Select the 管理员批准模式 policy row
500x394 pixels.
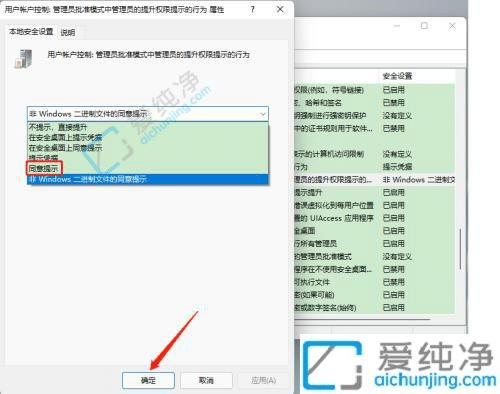click(374, 256)
